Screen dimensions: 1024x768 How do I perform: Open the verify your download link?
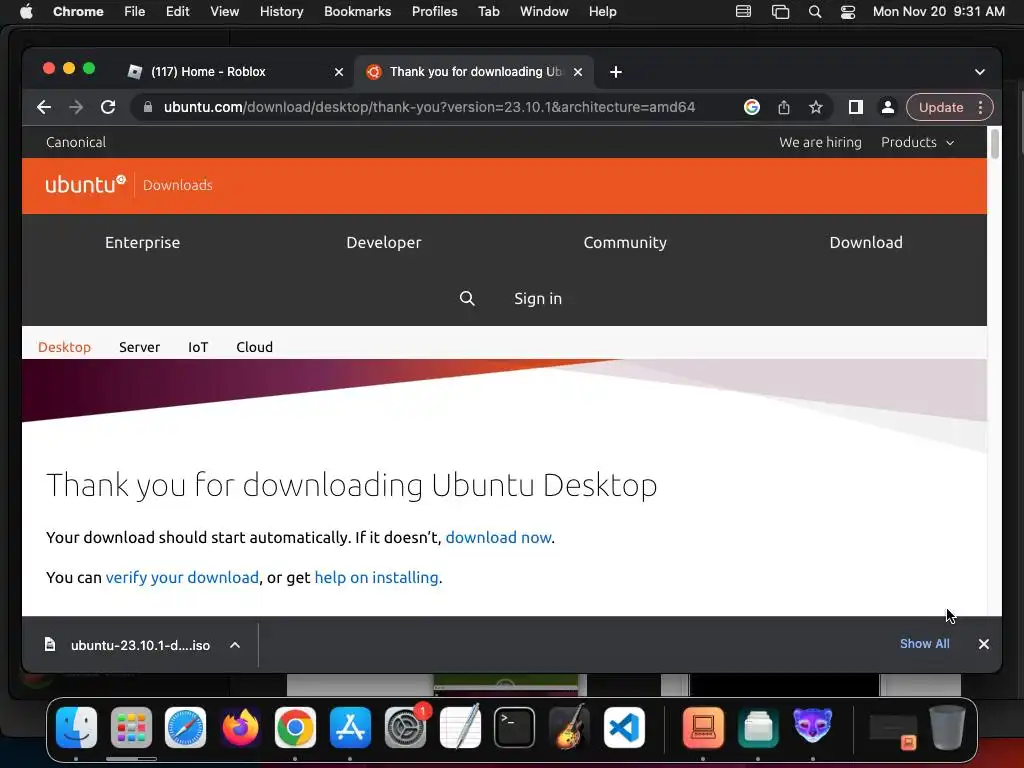click(182, 577)
